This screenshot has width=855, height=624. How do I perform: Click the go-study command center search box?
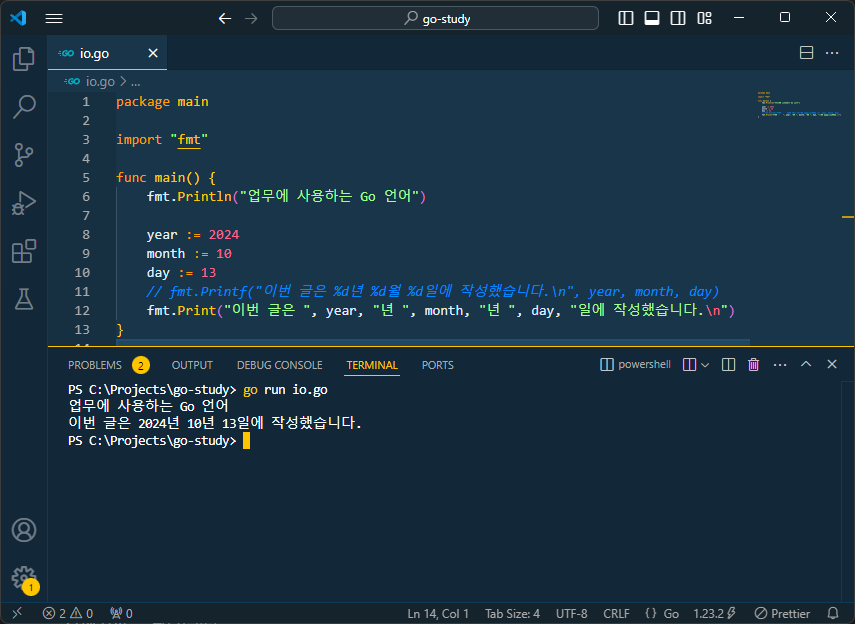436,18
